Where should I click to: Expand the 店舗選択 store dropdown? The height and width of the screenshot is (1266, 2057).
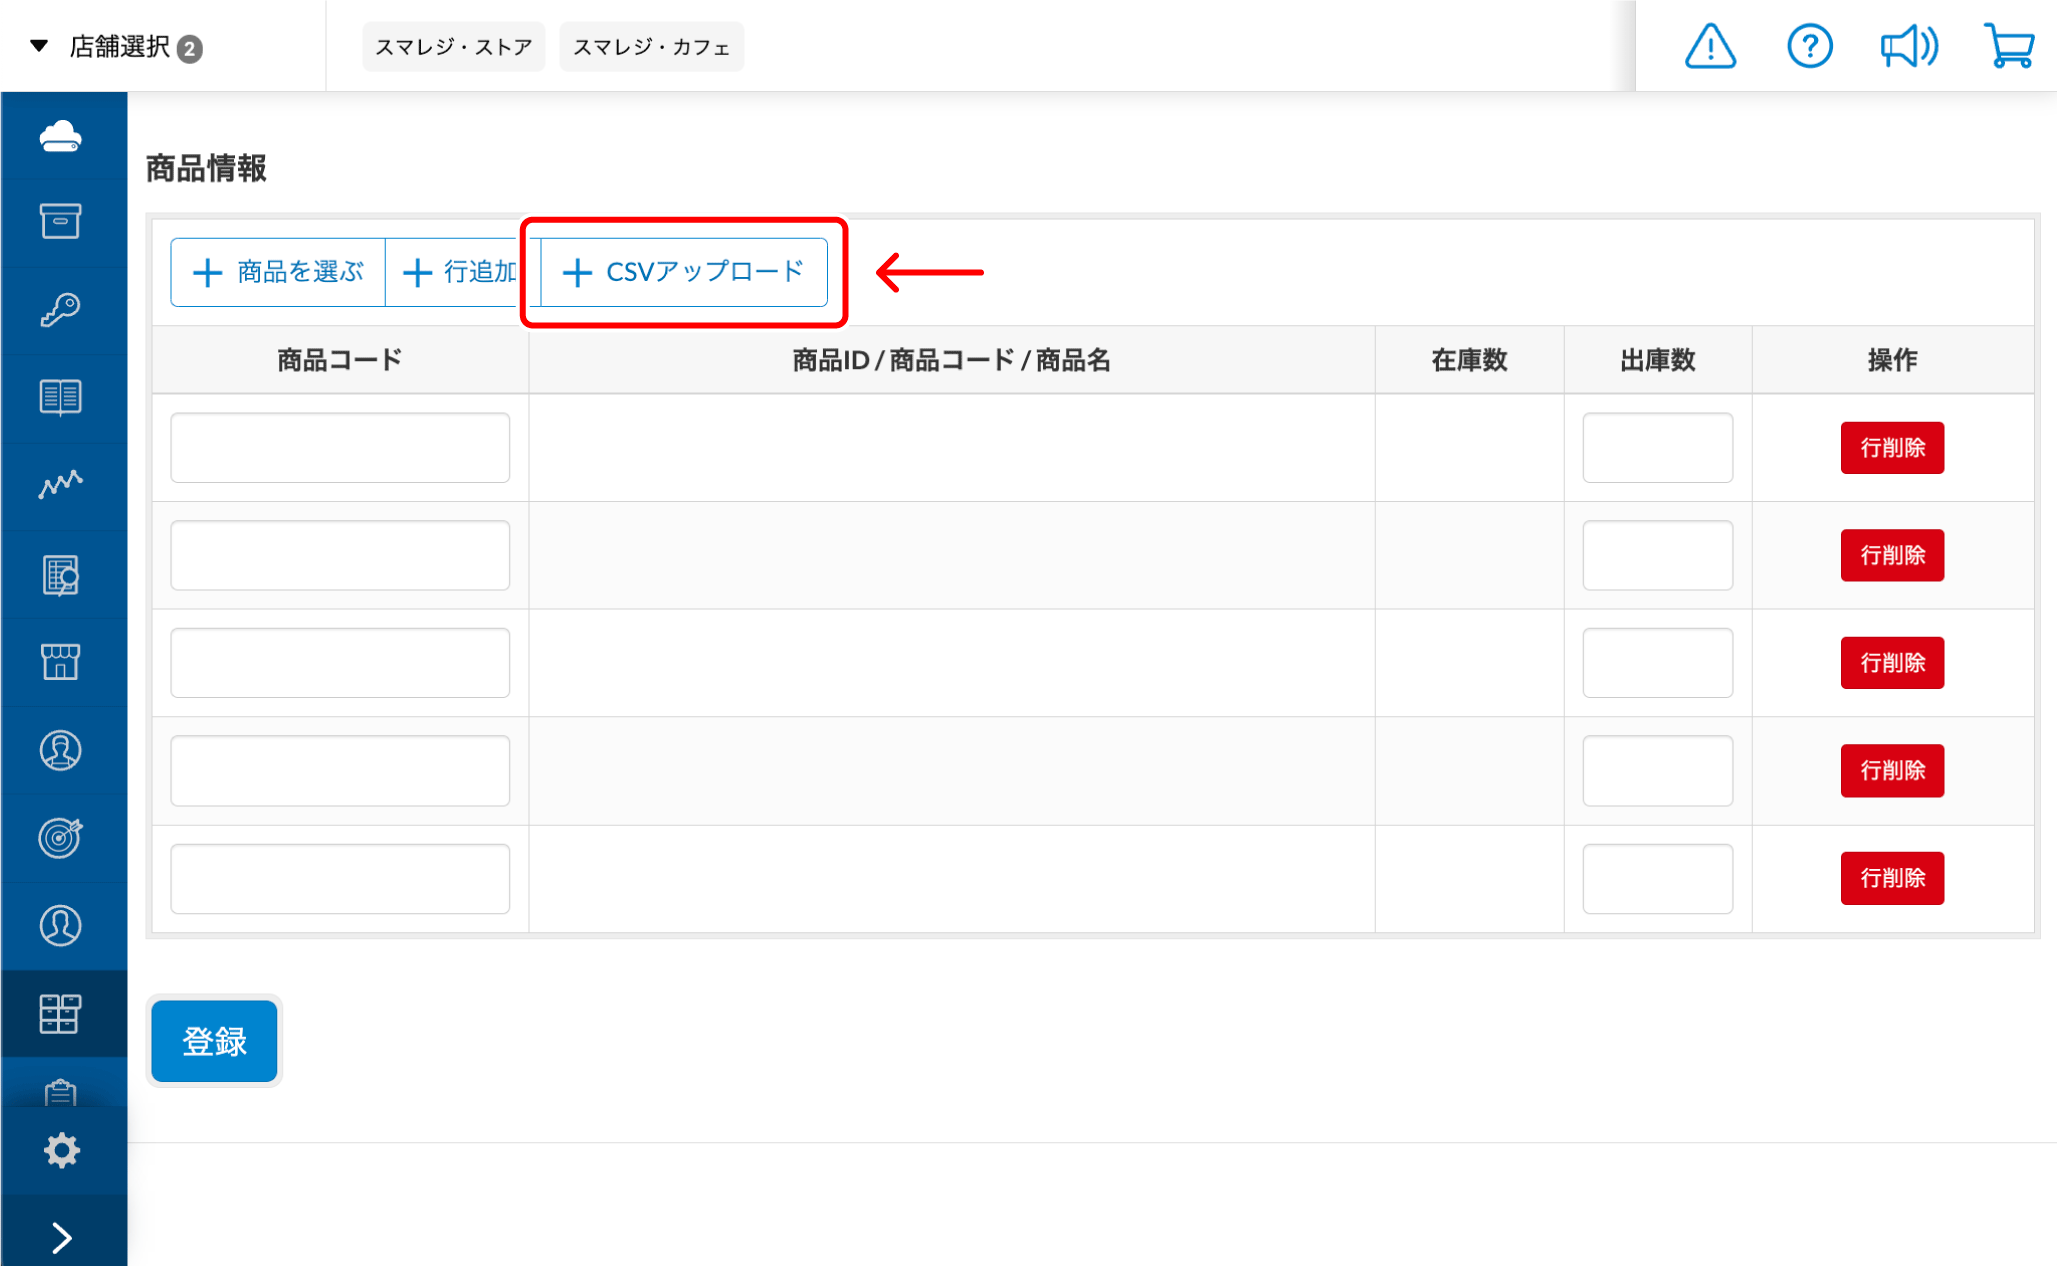[x=118, y=47]
